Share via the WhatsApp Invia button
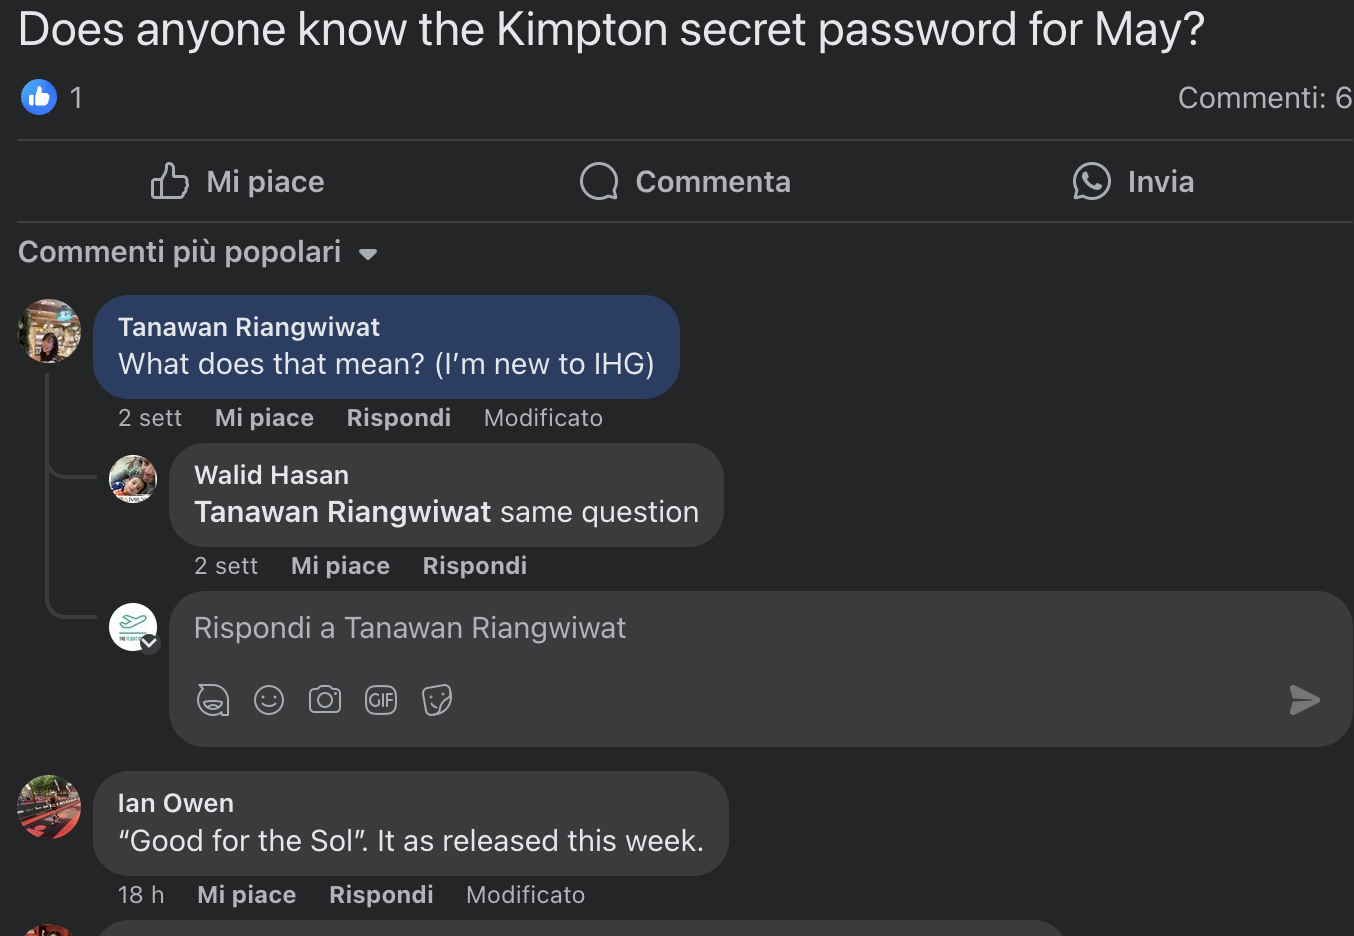Image resolution: width=1354 pixels, height=936 pixels. coord(1133,182)
